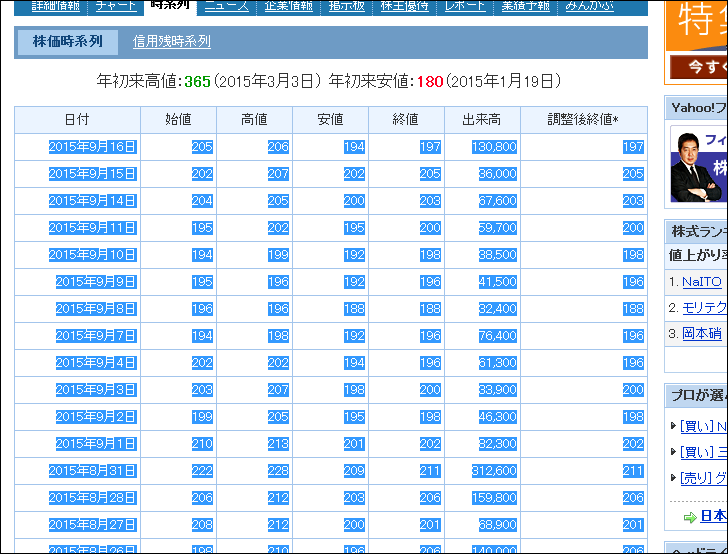This screenshot has height=554, width=728.
Task: Click the 今すぐ banner button
Action: click(698, 67)
